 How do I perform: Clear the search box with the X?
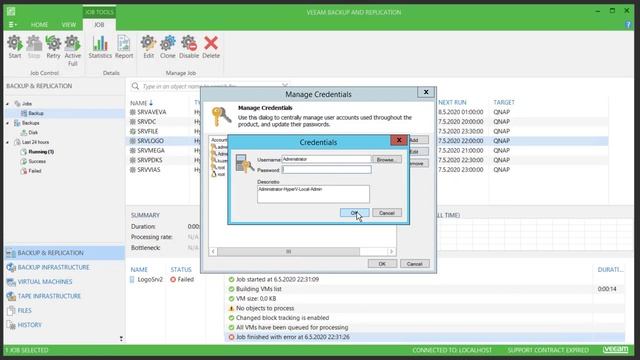click(285, 86)
